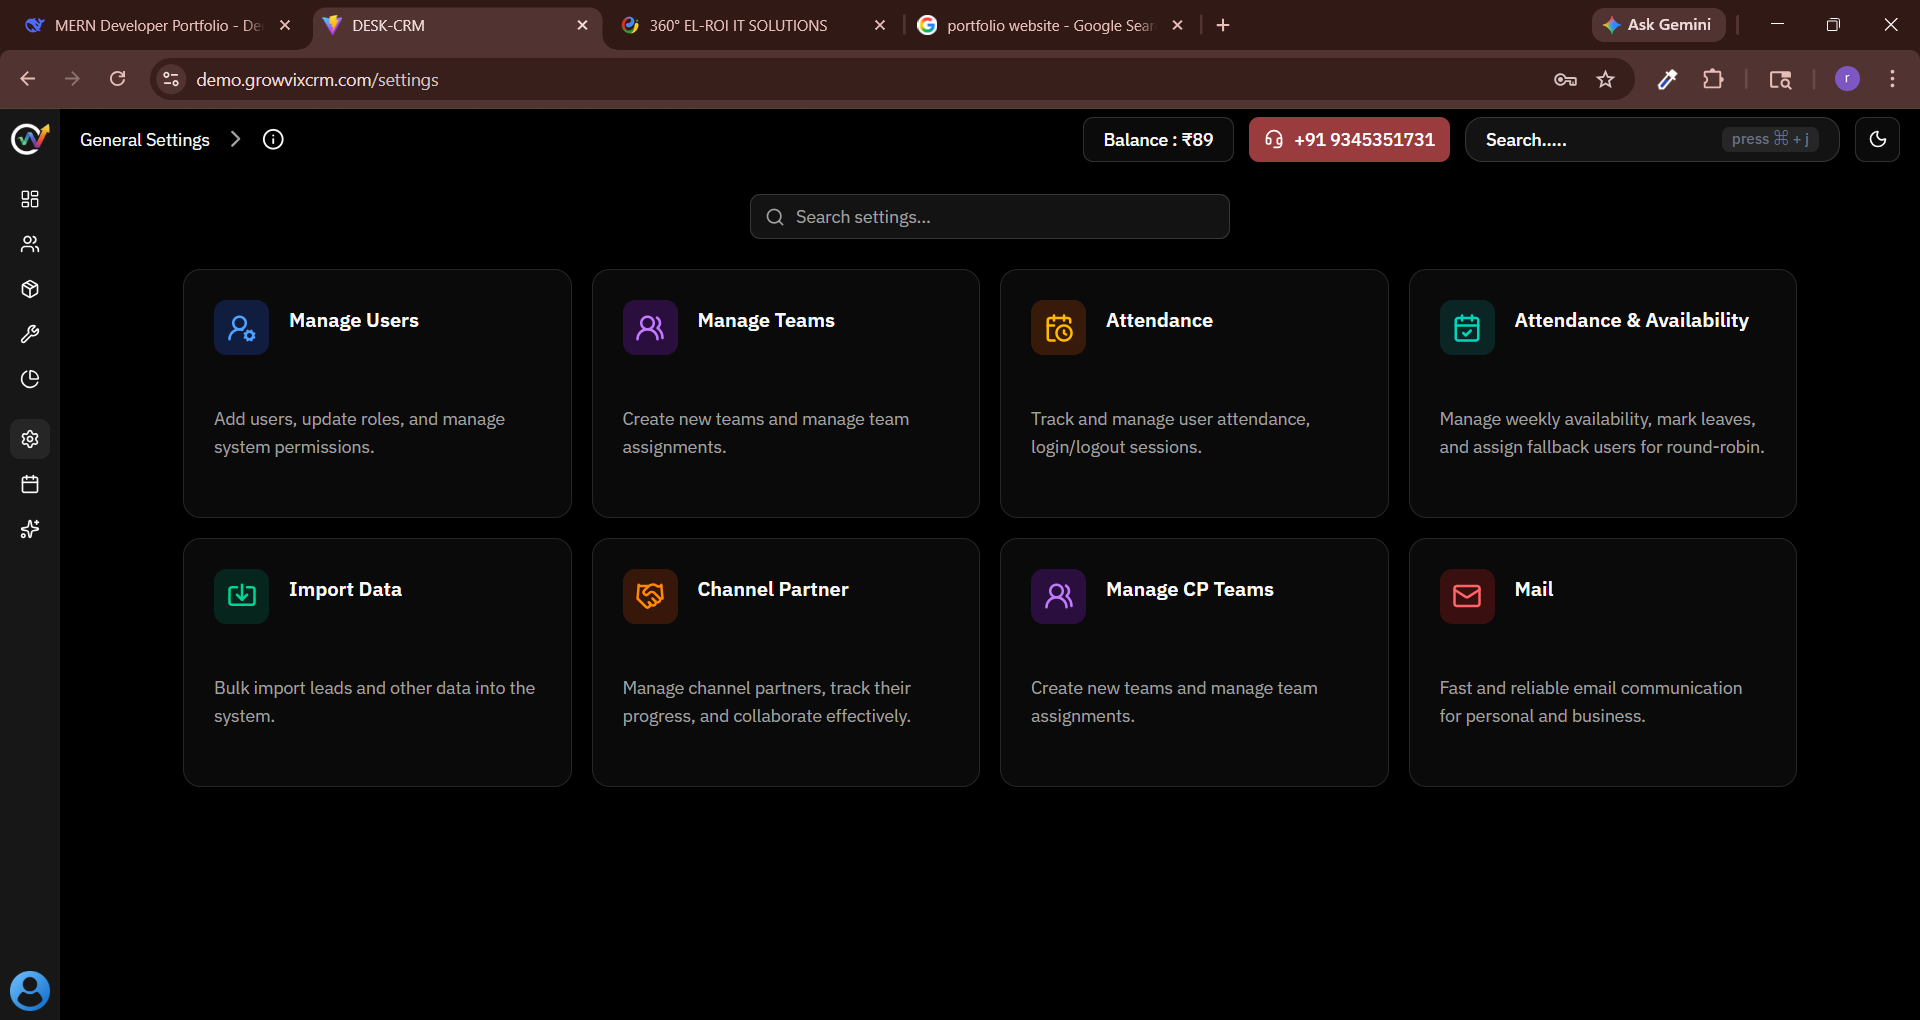The image size is (1920, 1020).
Task: Open the Manage CP Teams title
Action: (x=1190, y=589)
